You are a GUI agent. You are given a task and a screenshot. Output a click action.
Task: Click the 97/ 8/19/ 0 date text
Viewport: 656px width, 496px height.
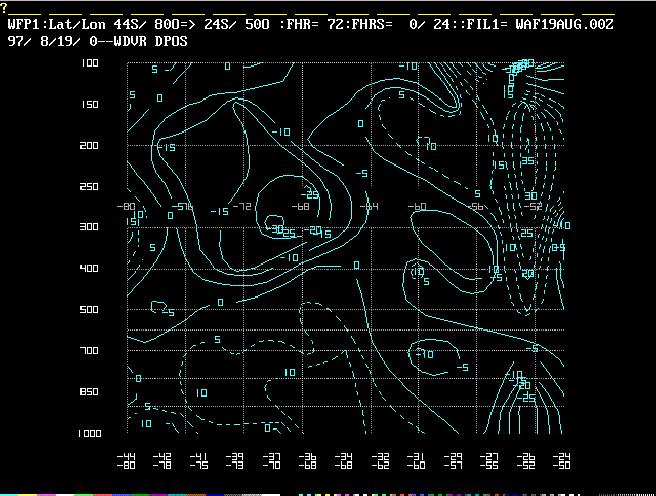pyautogui.click(x=53, y=41)
